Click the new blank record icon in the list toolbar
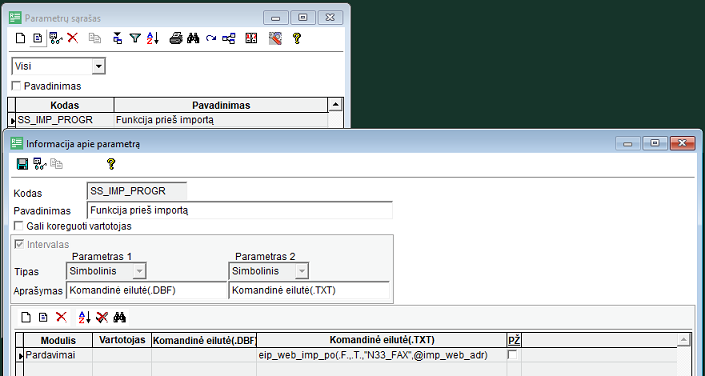The image size is (705, 376). [20, 39]
